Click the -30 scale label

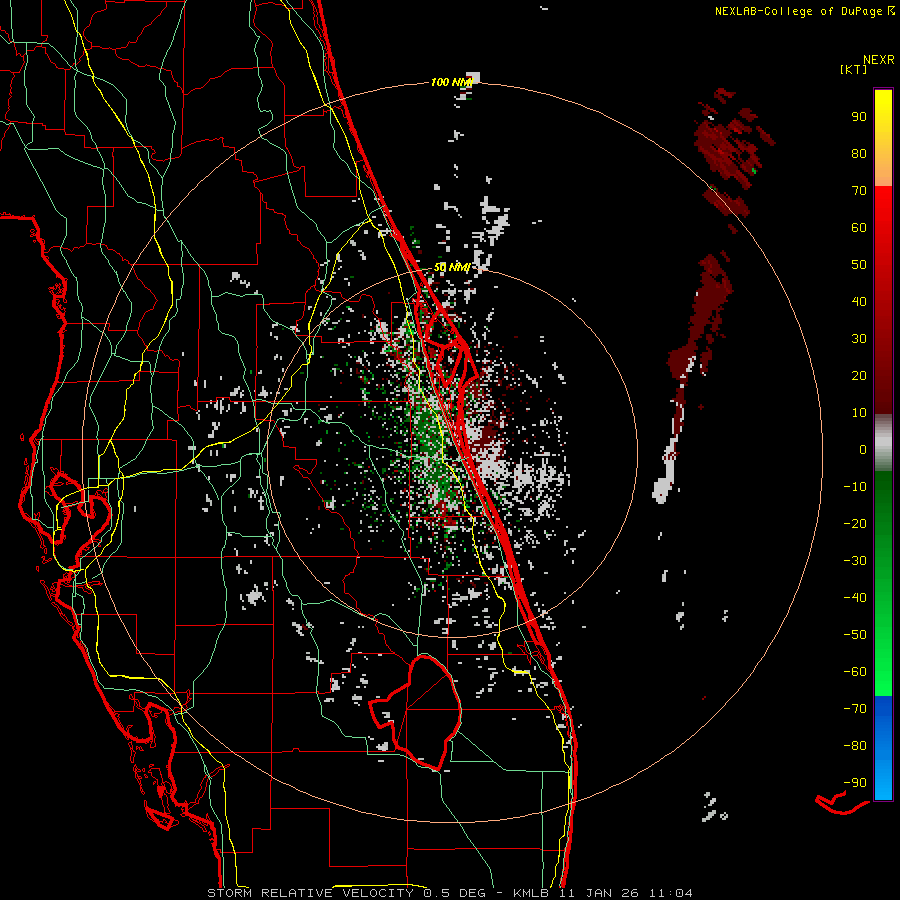[x=855, y=561]
